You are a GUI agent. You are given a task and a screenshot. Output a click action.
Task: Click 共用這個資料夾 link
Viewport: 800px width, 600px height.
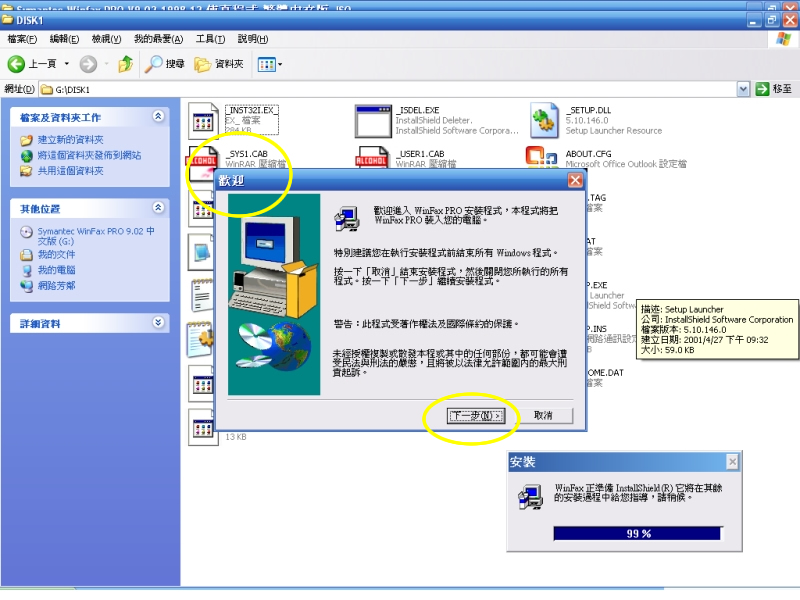coord(70,171)
